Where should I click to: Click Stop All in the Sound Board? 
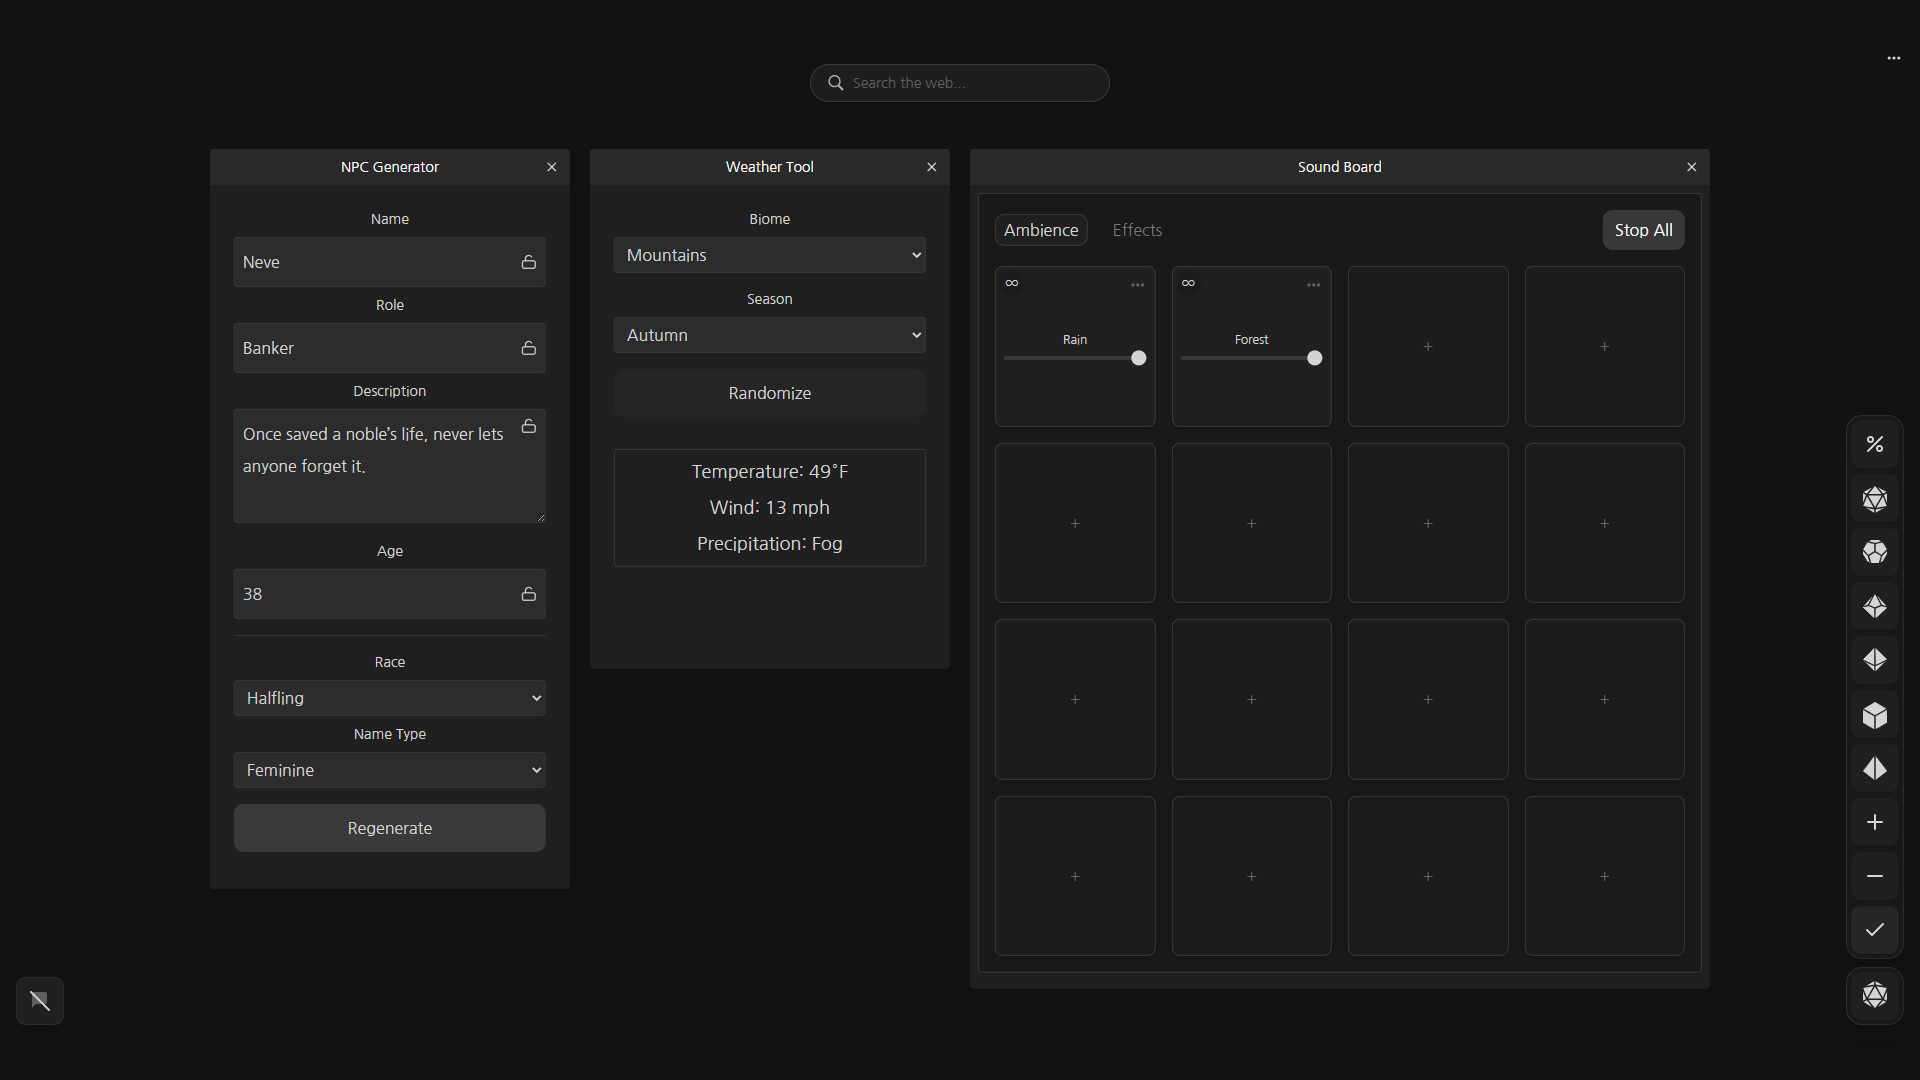pyautogui.click(x=1643, y=229)
